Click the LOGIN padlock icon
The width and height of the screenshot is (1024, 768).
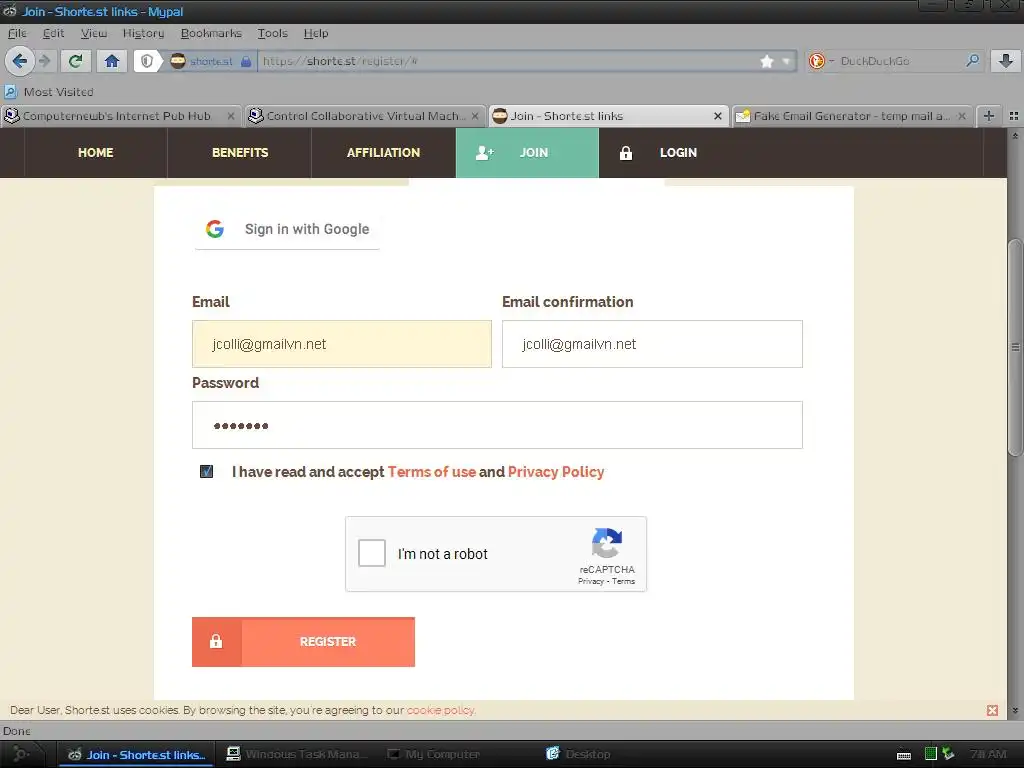tap(626, 153)
